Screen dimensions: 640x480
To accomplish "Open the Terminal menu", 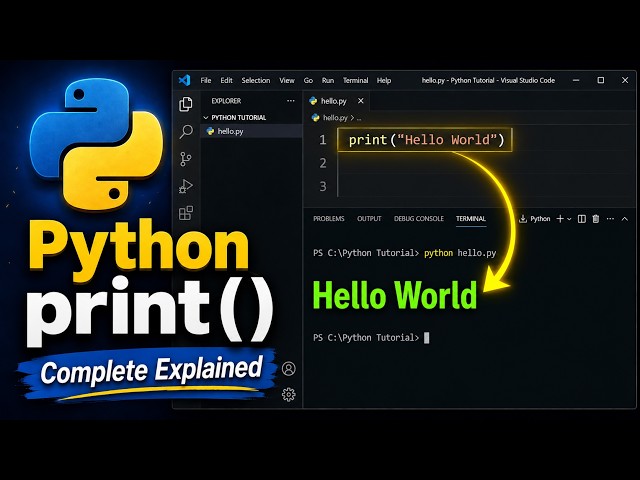I will (356, 80).
